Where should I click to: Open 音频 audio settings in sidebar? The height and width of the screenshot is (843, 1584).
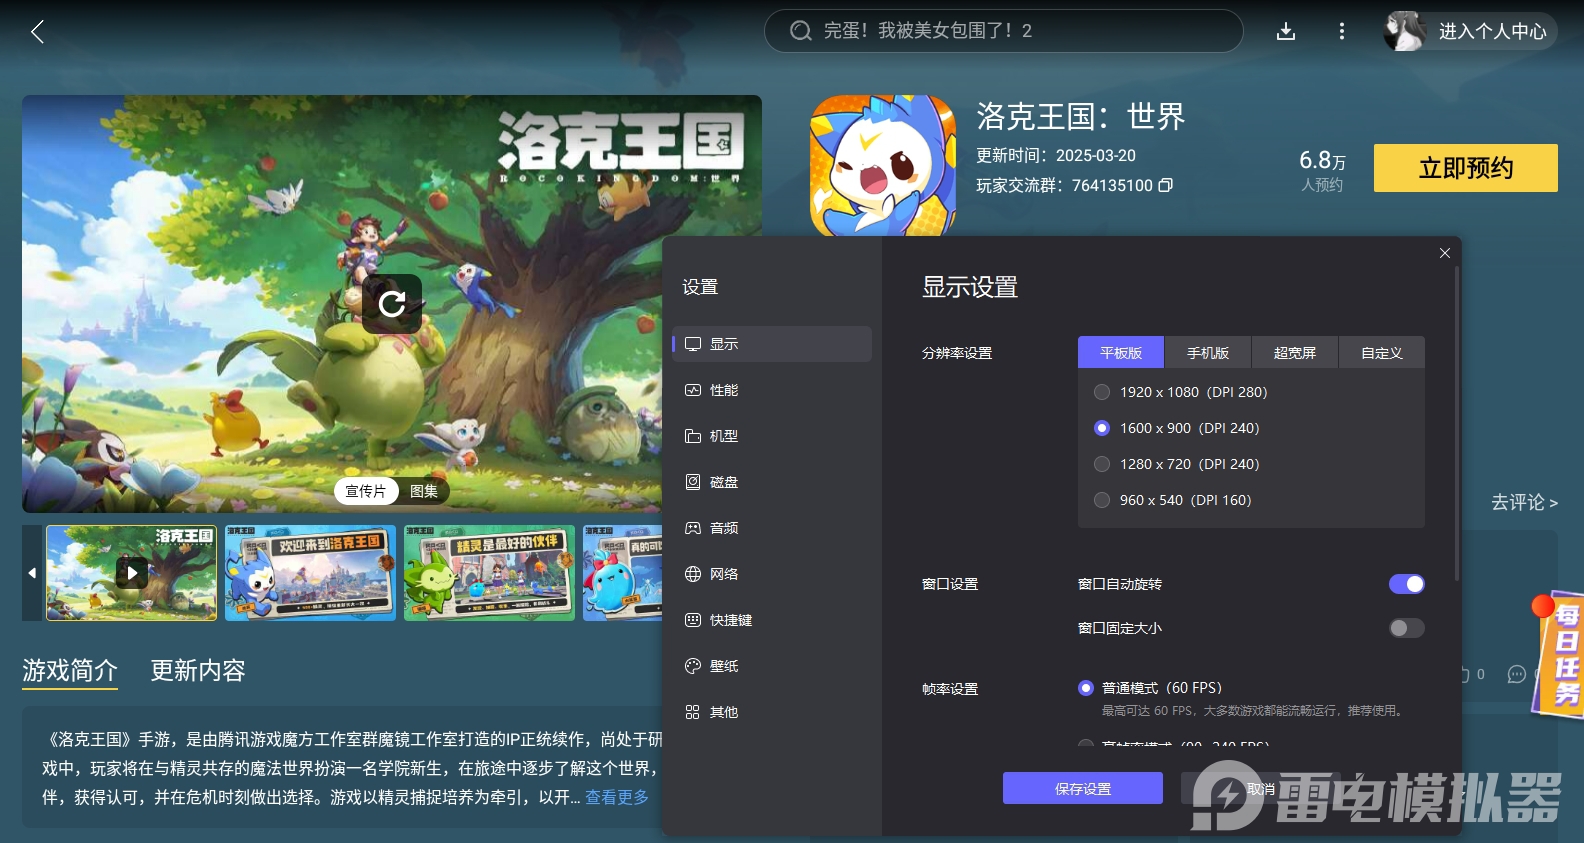click(x=772, y=528)
